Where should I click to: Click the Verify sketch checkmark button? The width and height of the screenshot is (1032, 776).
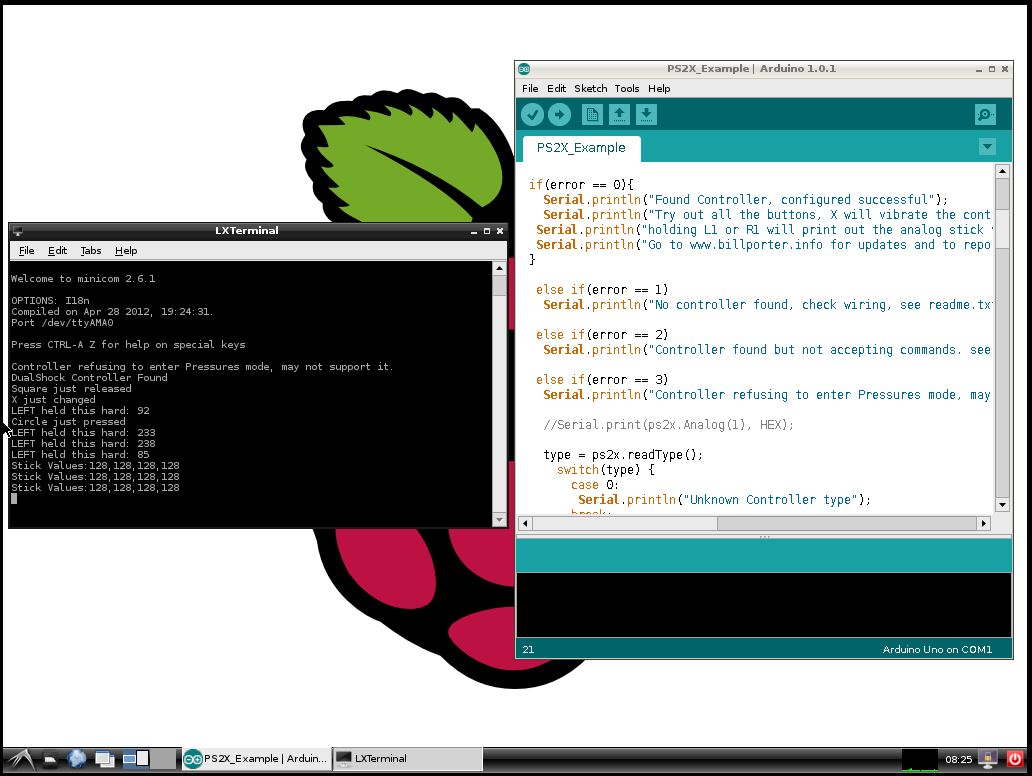(x=533, y=115)
